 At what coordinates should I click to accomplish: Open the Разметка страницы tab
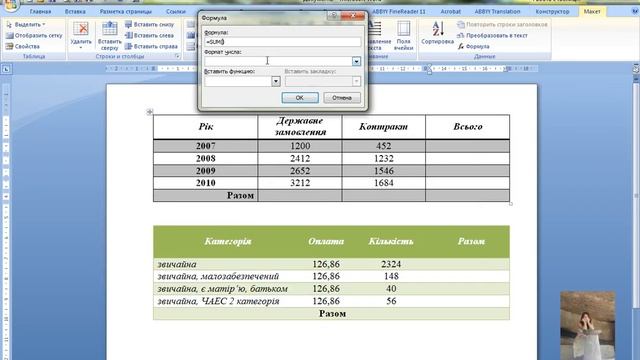tap(125, 11)
